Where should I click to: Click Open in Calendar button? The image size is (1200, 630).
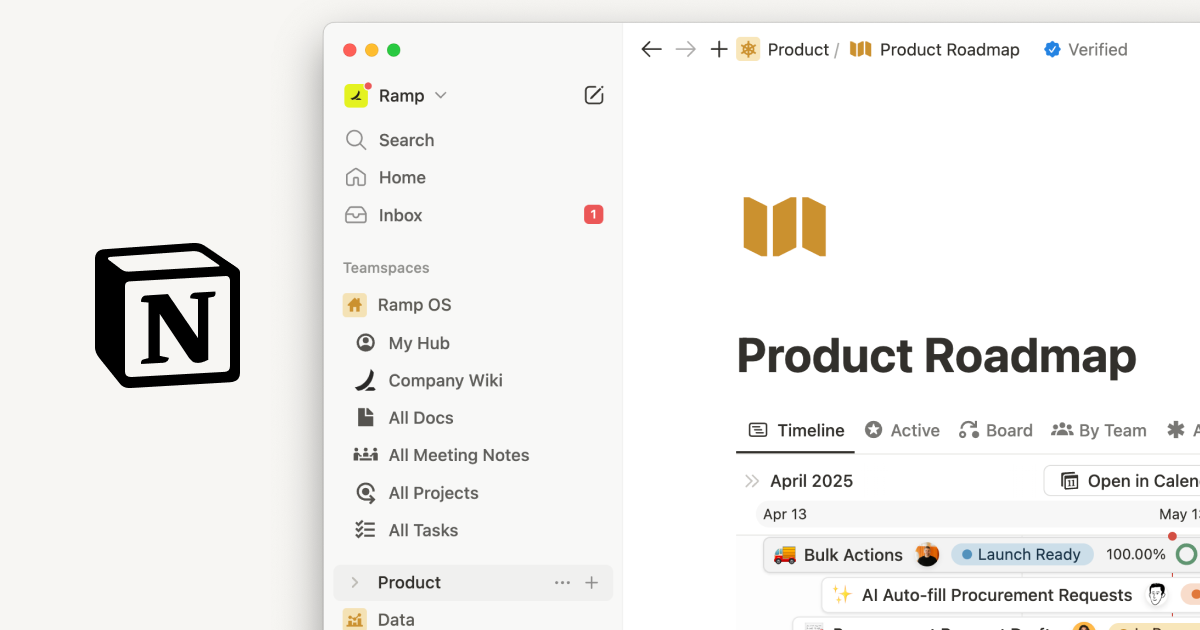1122,481
